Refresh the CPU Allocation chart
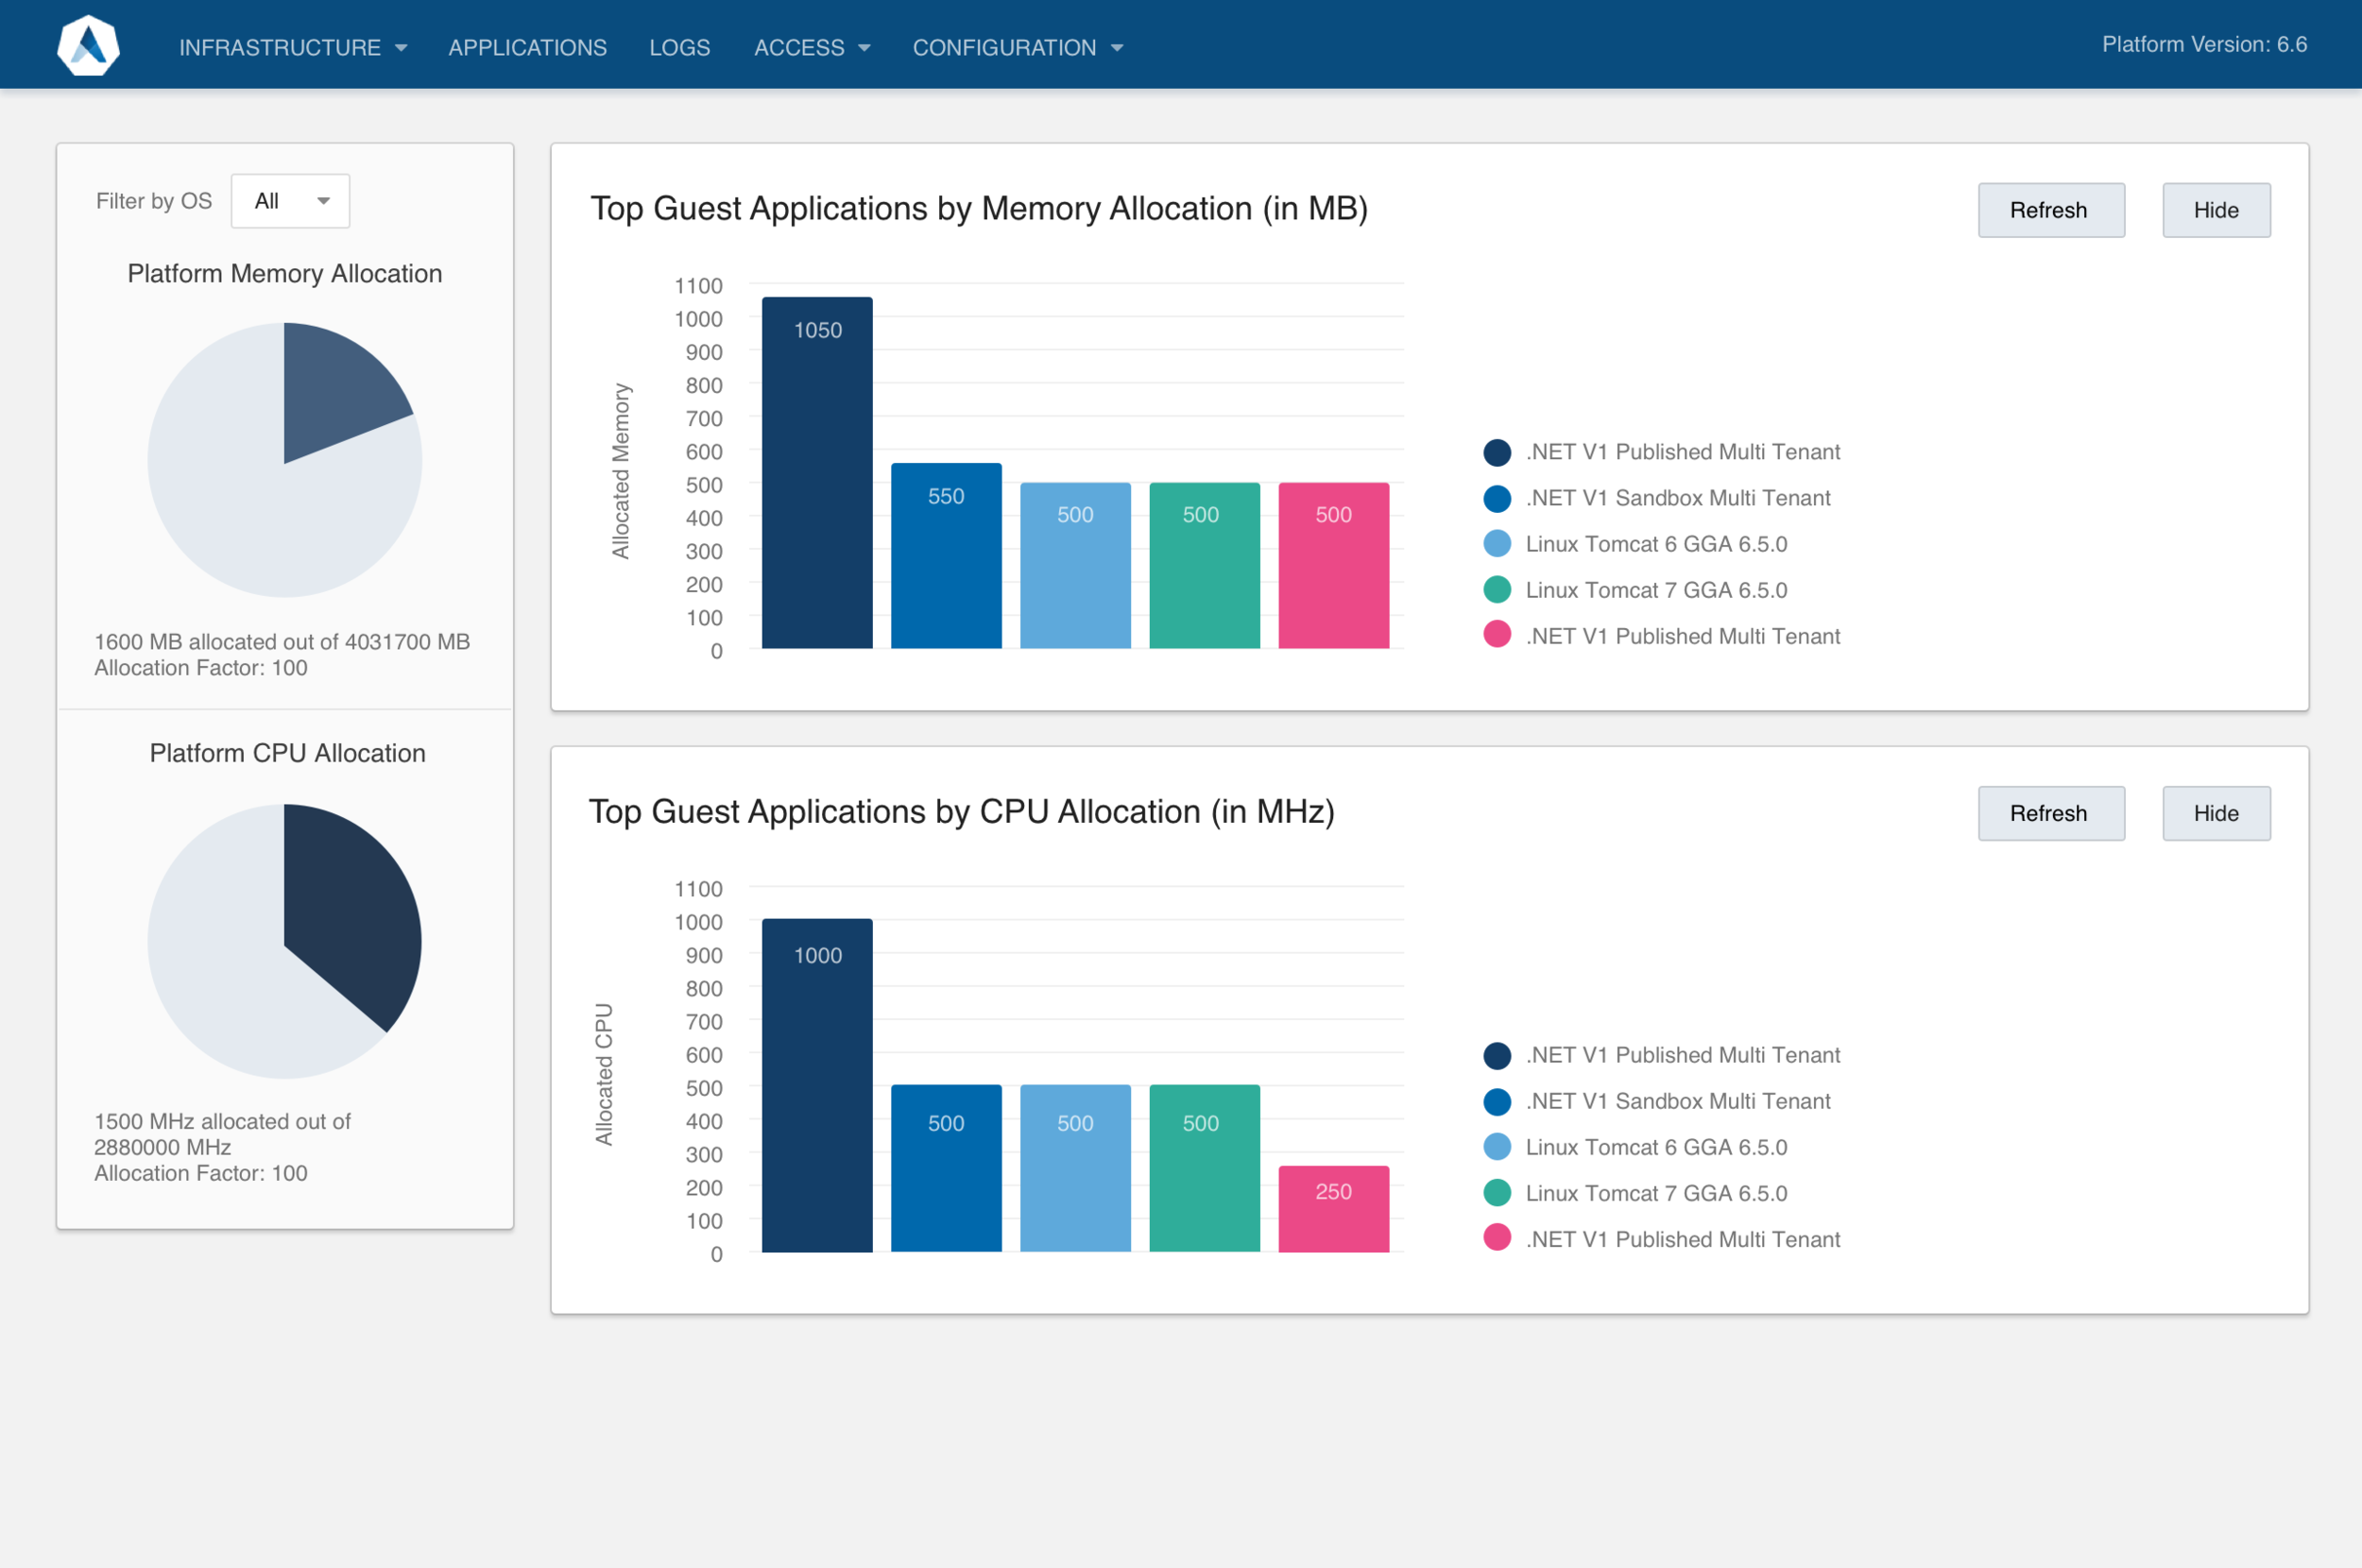2362x1568 pixels. pos(2050,813)
